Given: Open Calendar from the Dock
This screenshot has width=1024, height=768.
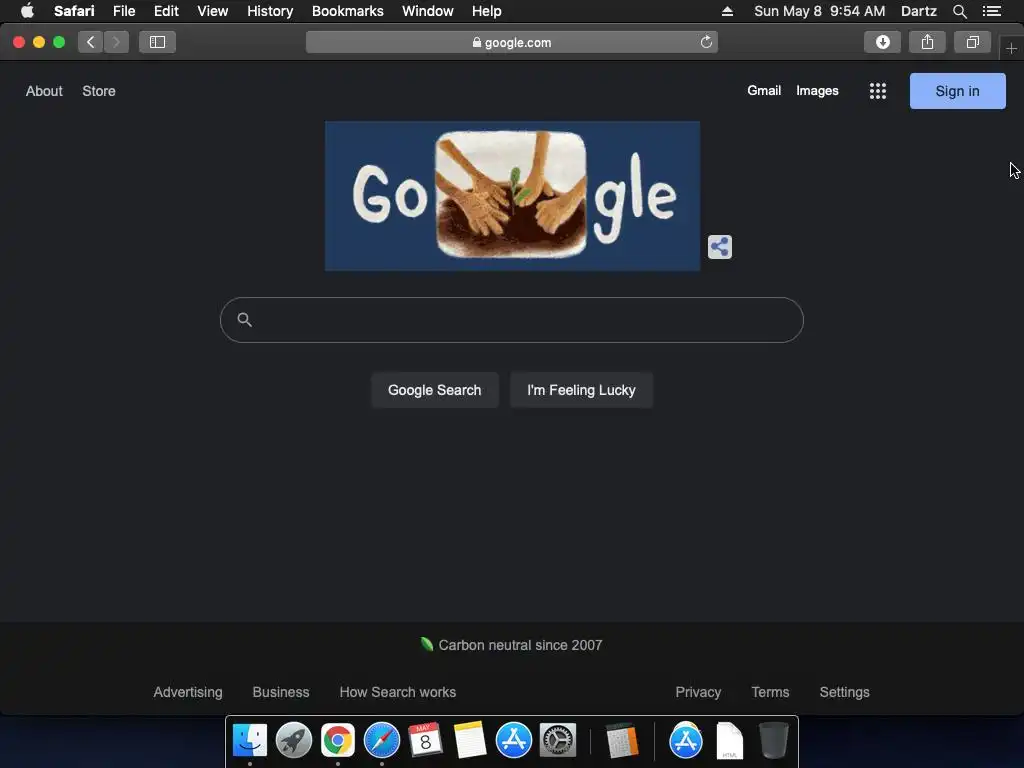Looking at the screenshot, I should (x=425, y=740).
